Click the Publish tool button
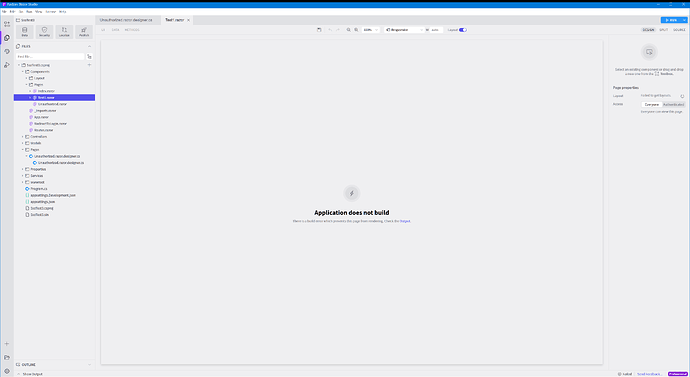 pyautogui.click(x=84, y=32)
